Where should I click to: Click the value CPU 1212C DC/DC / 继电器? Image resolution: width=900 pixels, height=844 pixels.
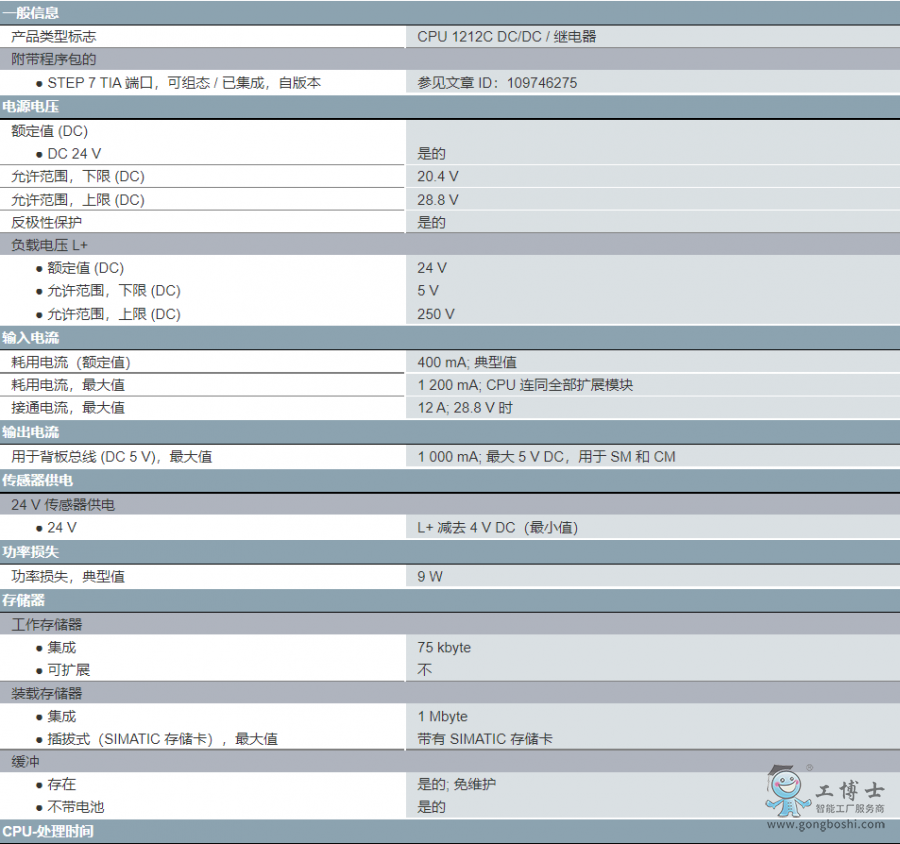(506, 37)
